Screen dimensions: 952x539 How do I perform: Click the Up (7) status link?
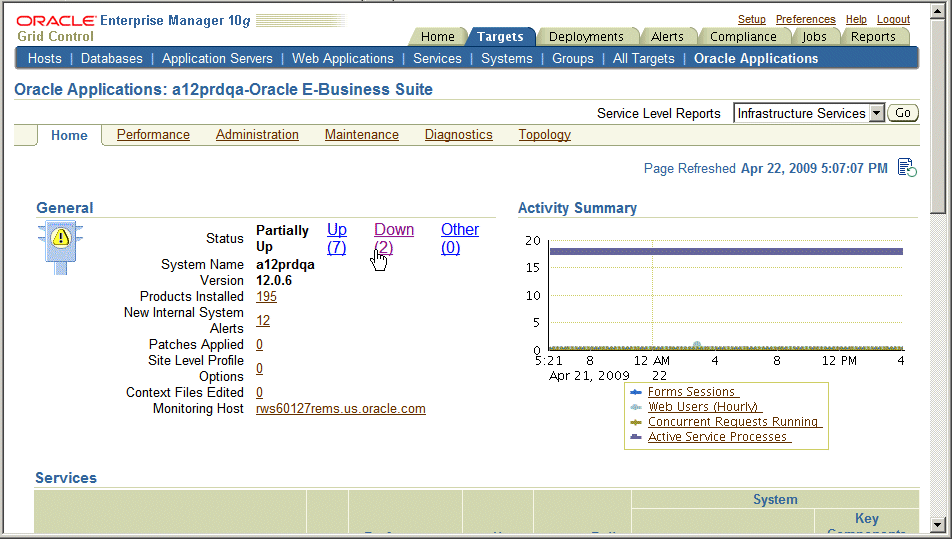pyautogui.click(x=337, y=239)
